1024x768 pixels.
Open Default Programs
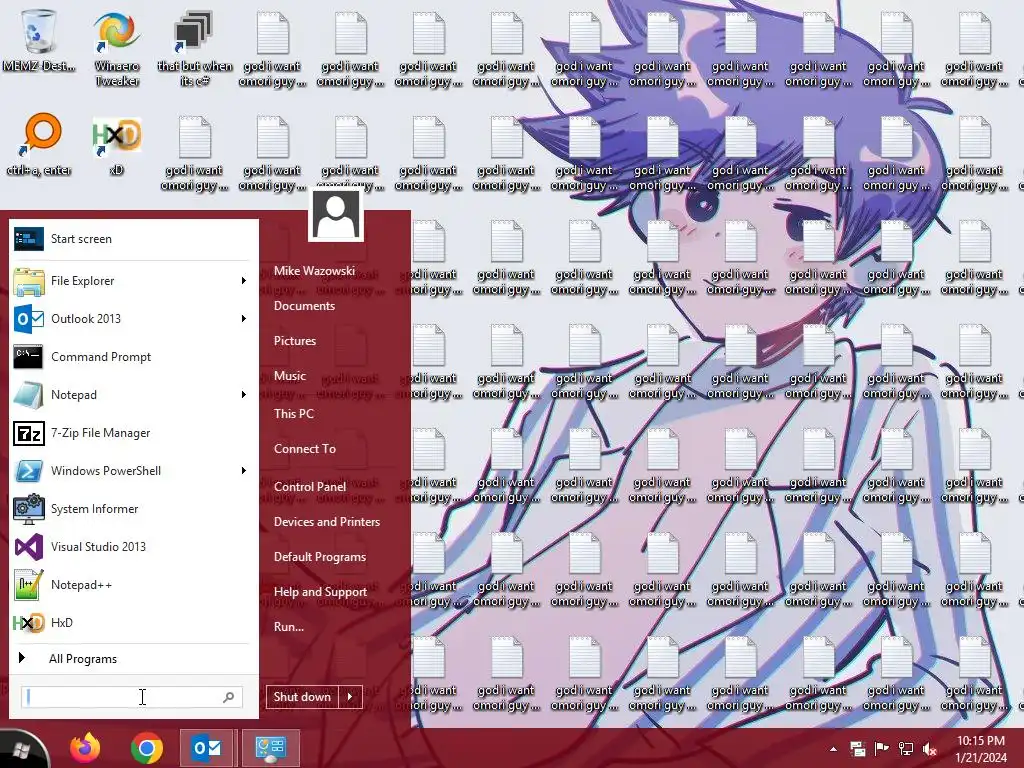pos(320,557)
